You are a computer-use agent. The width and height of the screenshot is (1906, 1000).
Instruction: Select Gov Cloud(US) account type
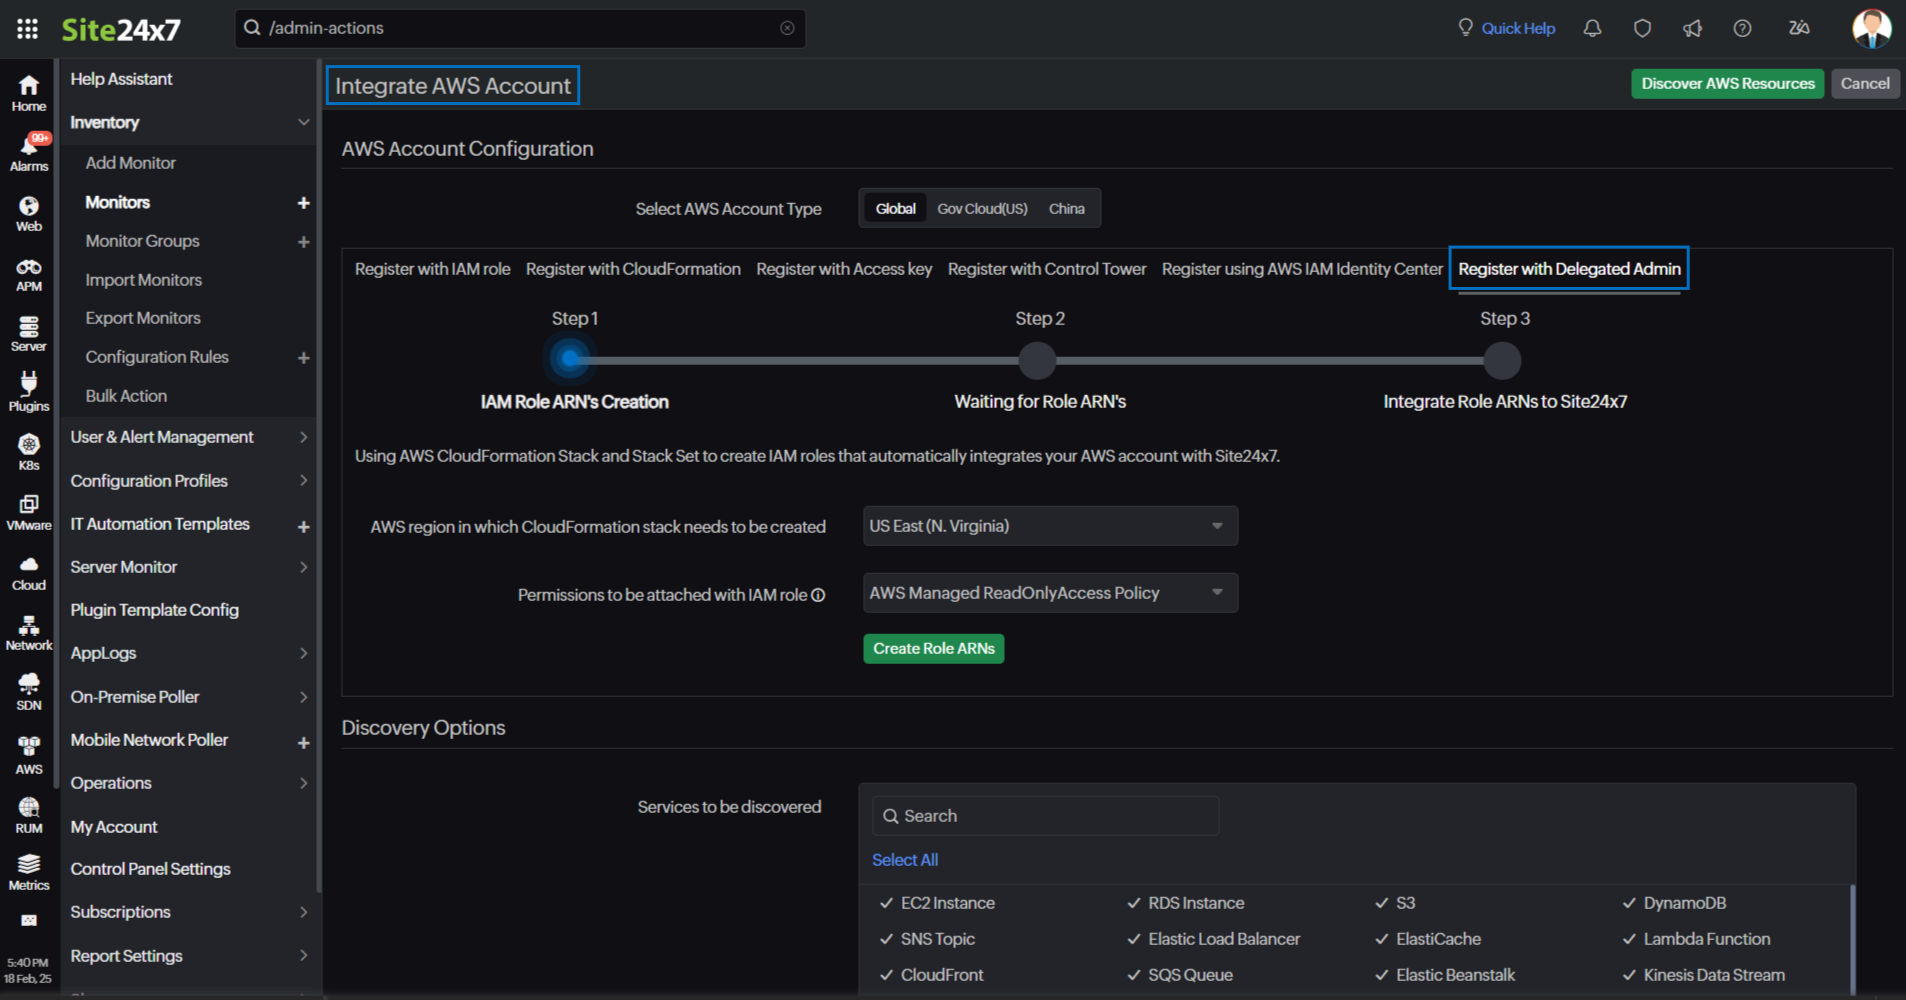[x=982, y=209]
